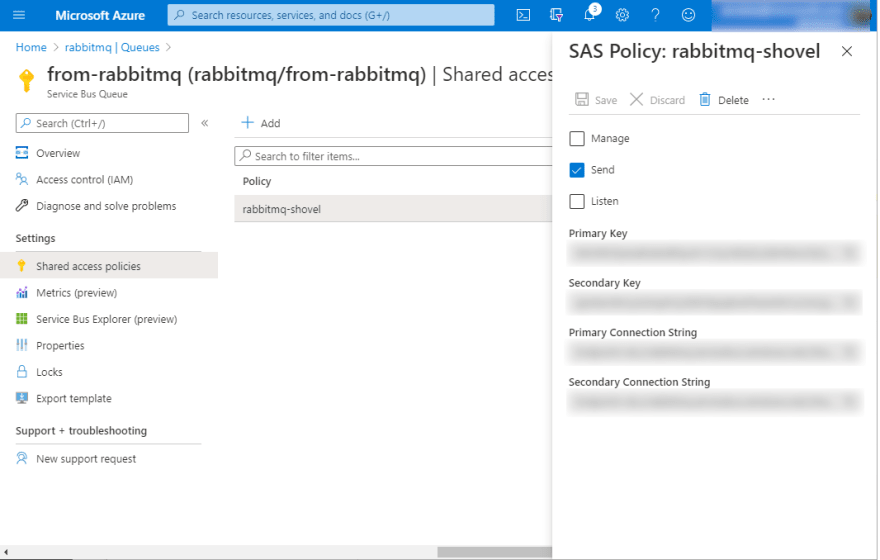Screen dimensions: 880x560
Task: Click the Primary Key field
Action: point(714,253)
